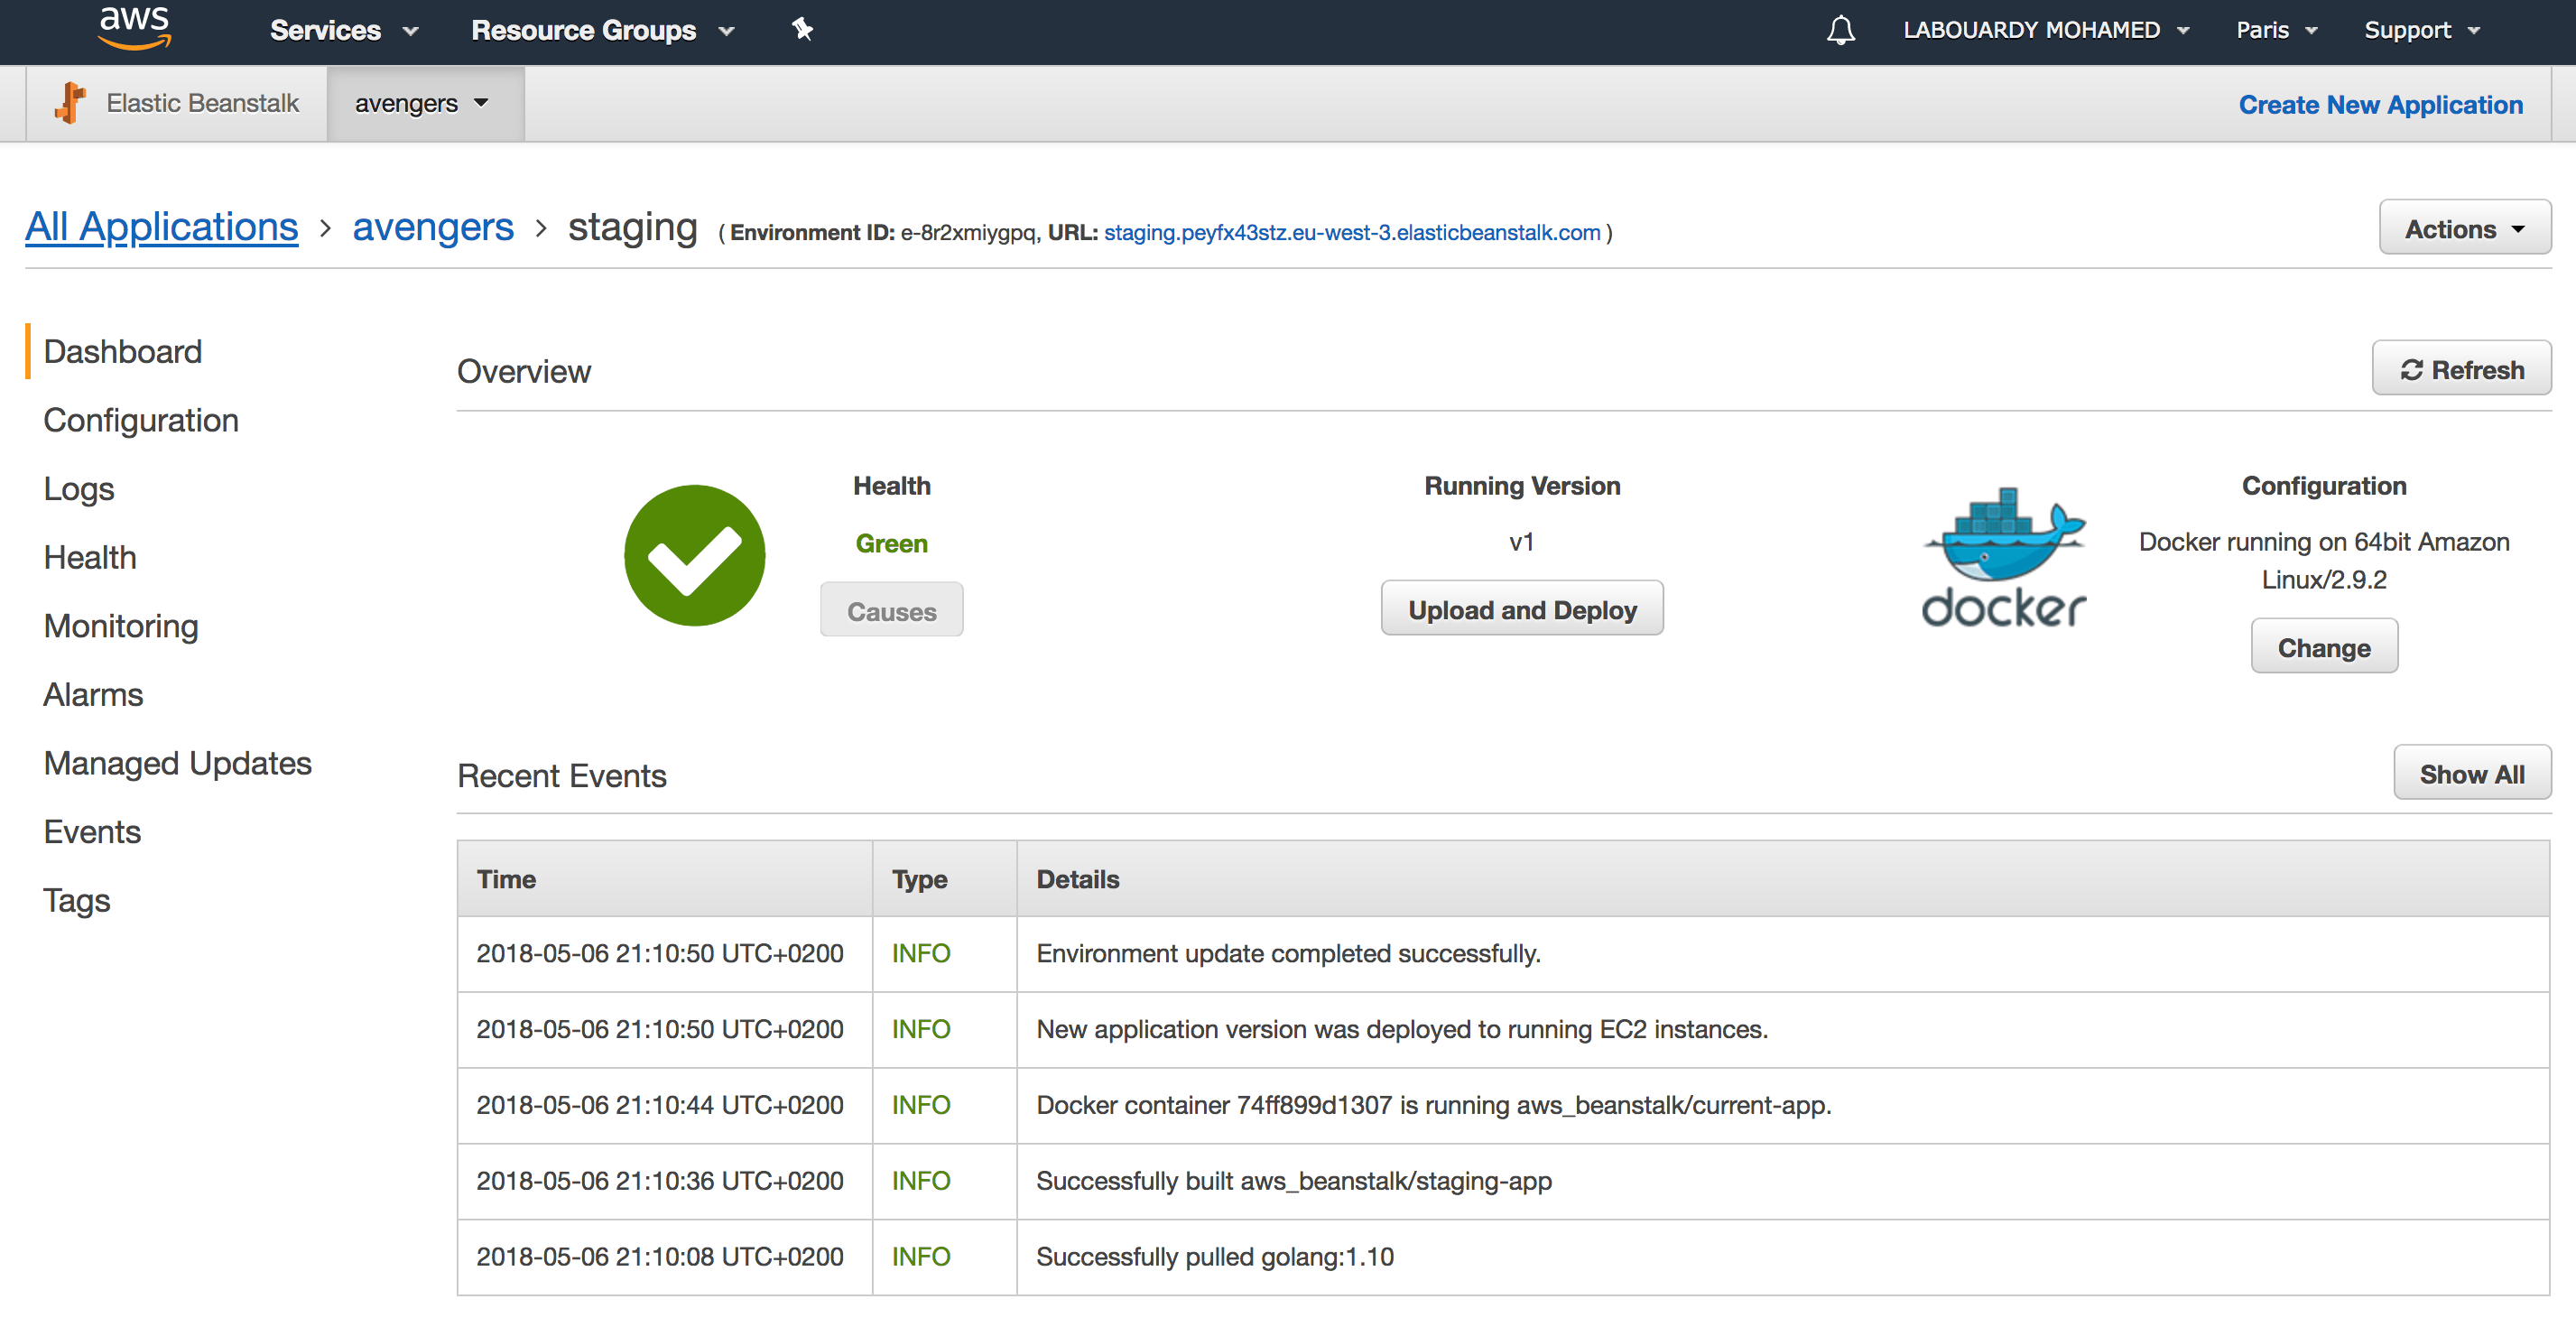Expand the Support dropdown menu
Screen dimensions: 2576x1327
pyautogui.click(x=2422, y=30)
